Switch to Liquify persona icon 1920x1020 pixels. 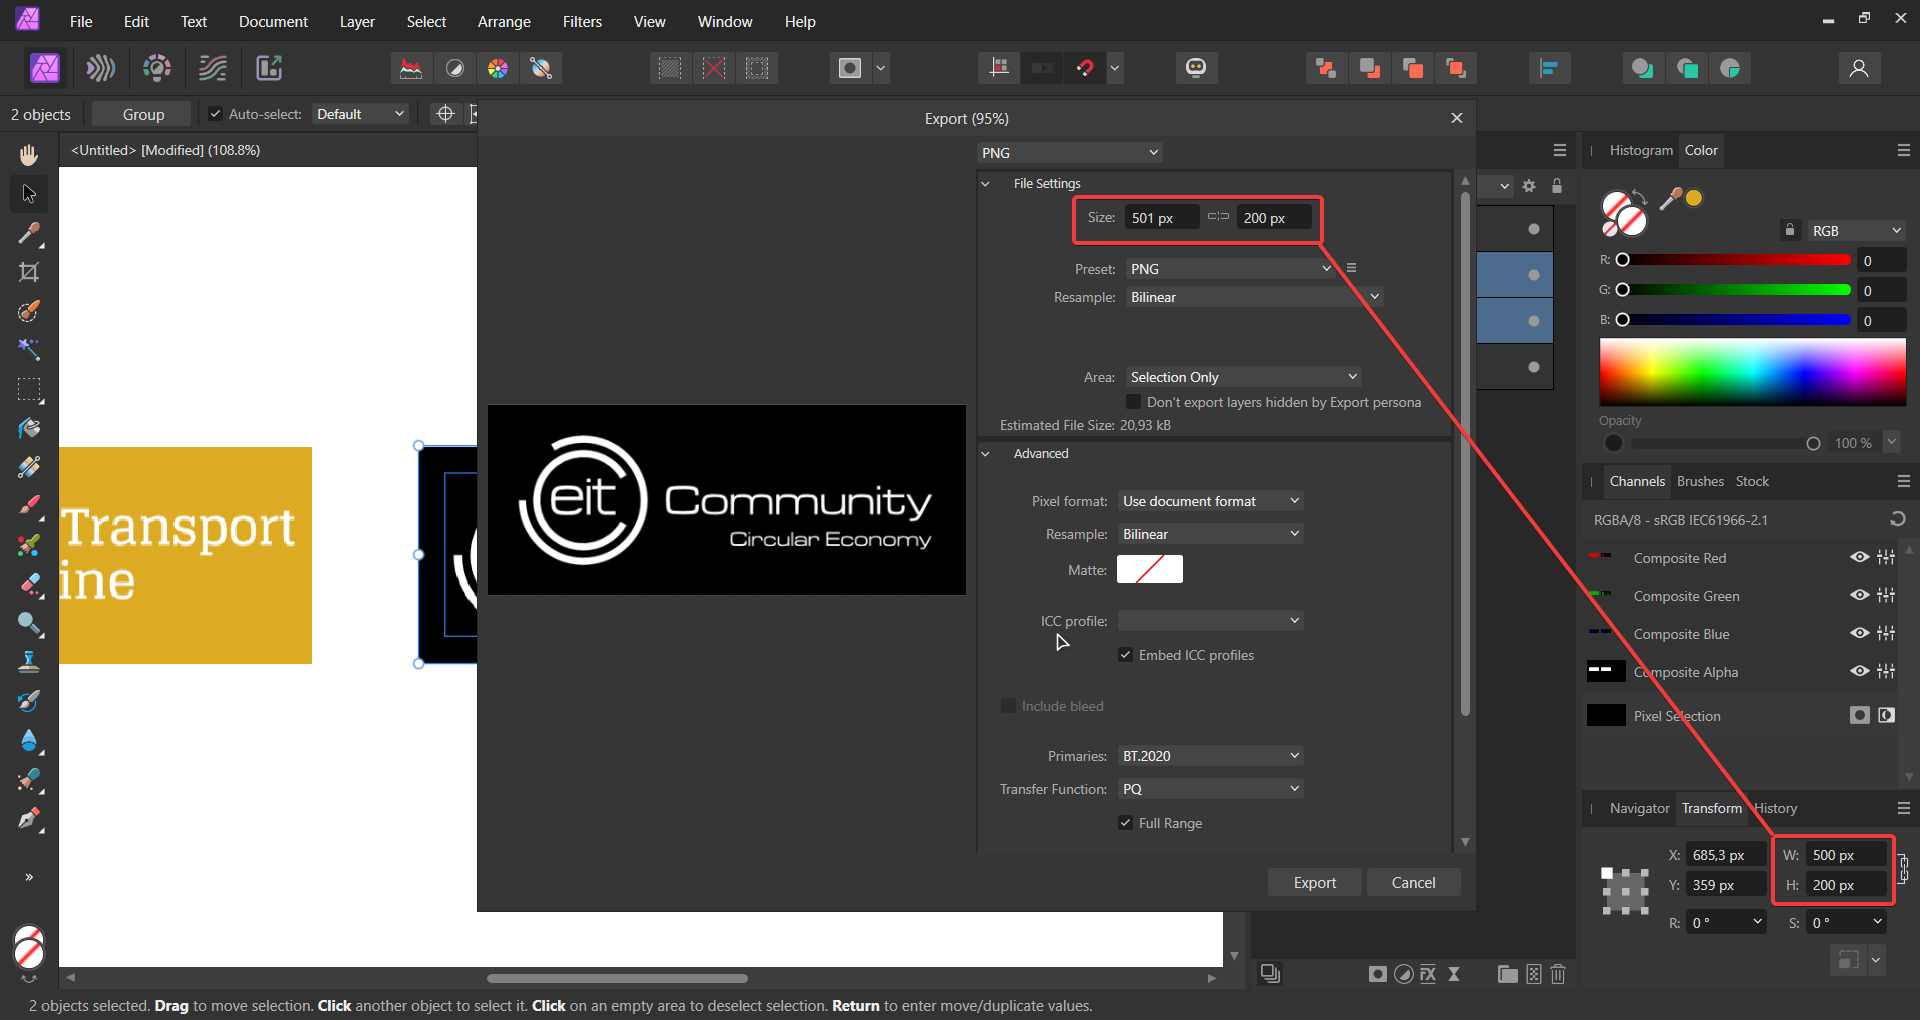101,68
